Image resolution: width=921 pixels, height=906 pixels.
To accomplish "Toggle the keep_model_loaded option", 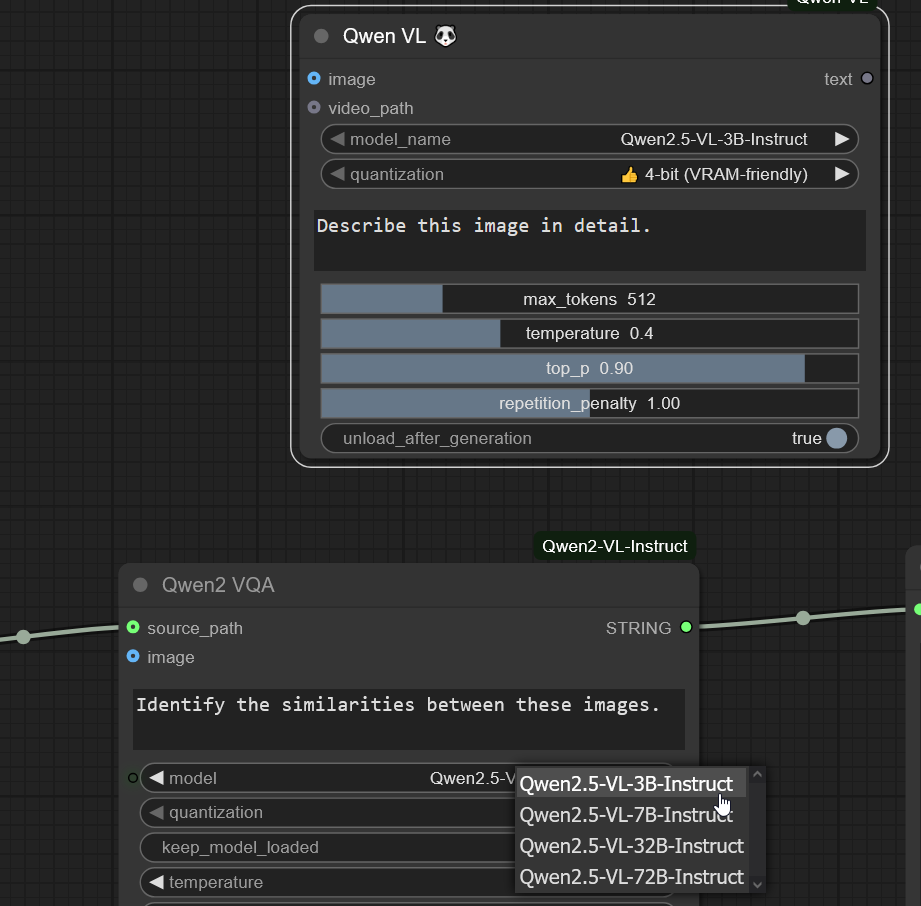I will (x=330, y=847).
